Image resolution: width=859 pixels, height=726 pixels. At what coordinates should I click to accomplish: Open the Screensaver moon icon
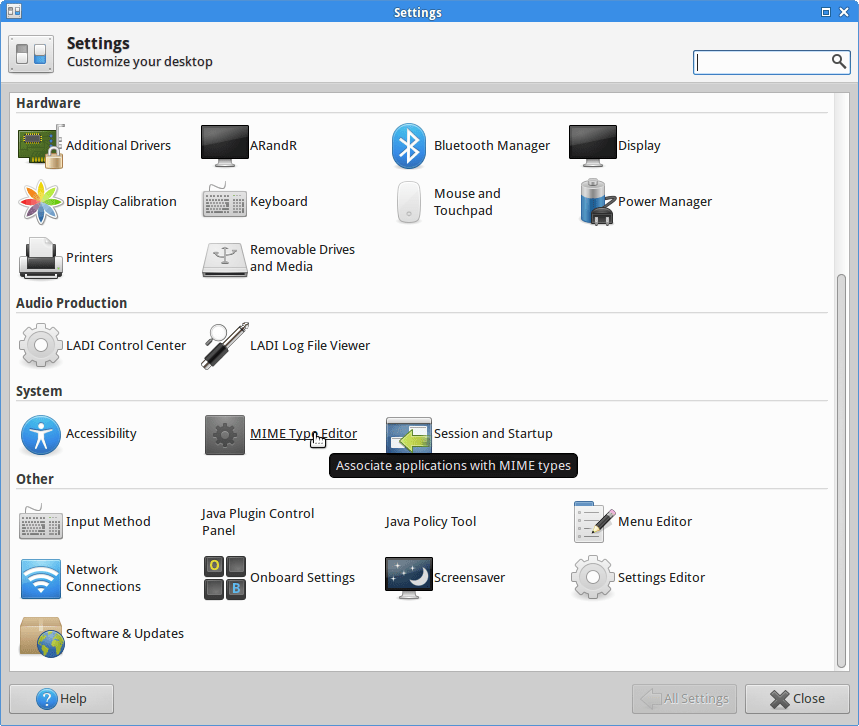[x=409, y=578]
